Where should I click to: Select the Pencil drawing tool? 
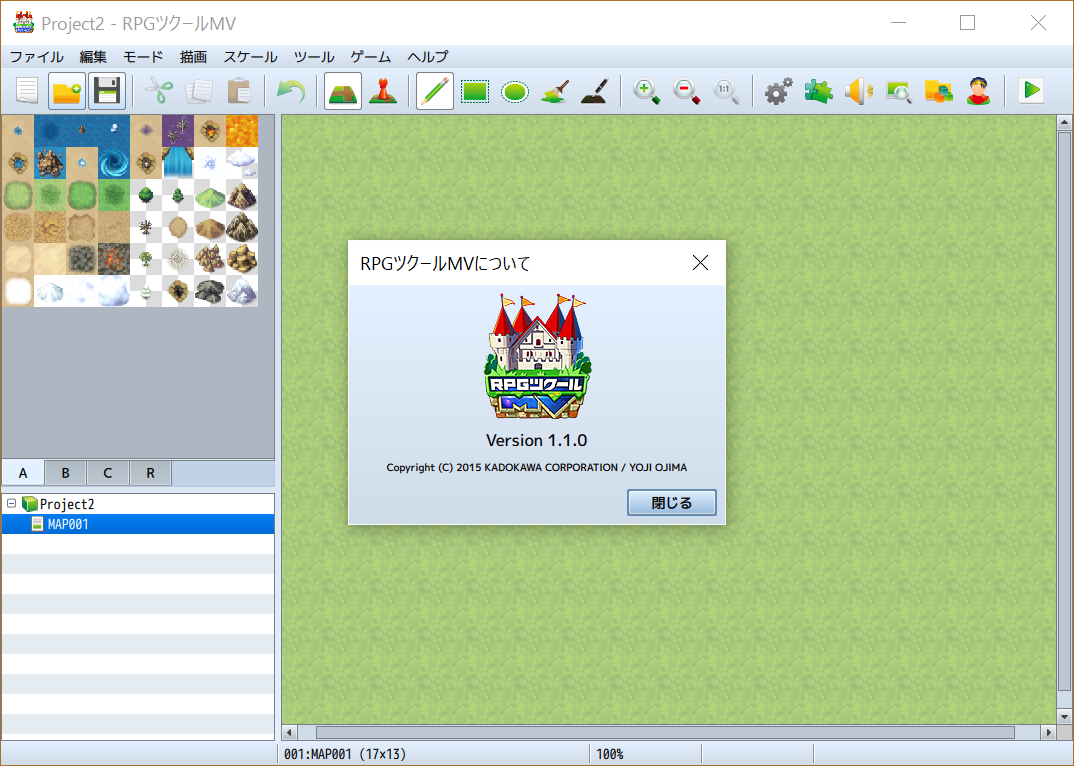click(435, 91)
